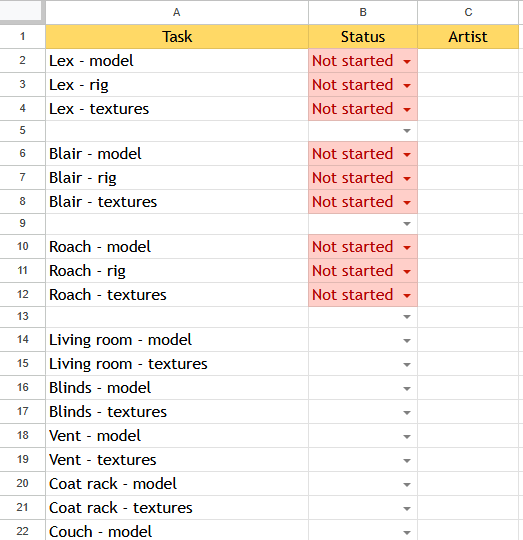
Task: Expand the empty status dropdown in row 5
Action: (x=407, y=131)
